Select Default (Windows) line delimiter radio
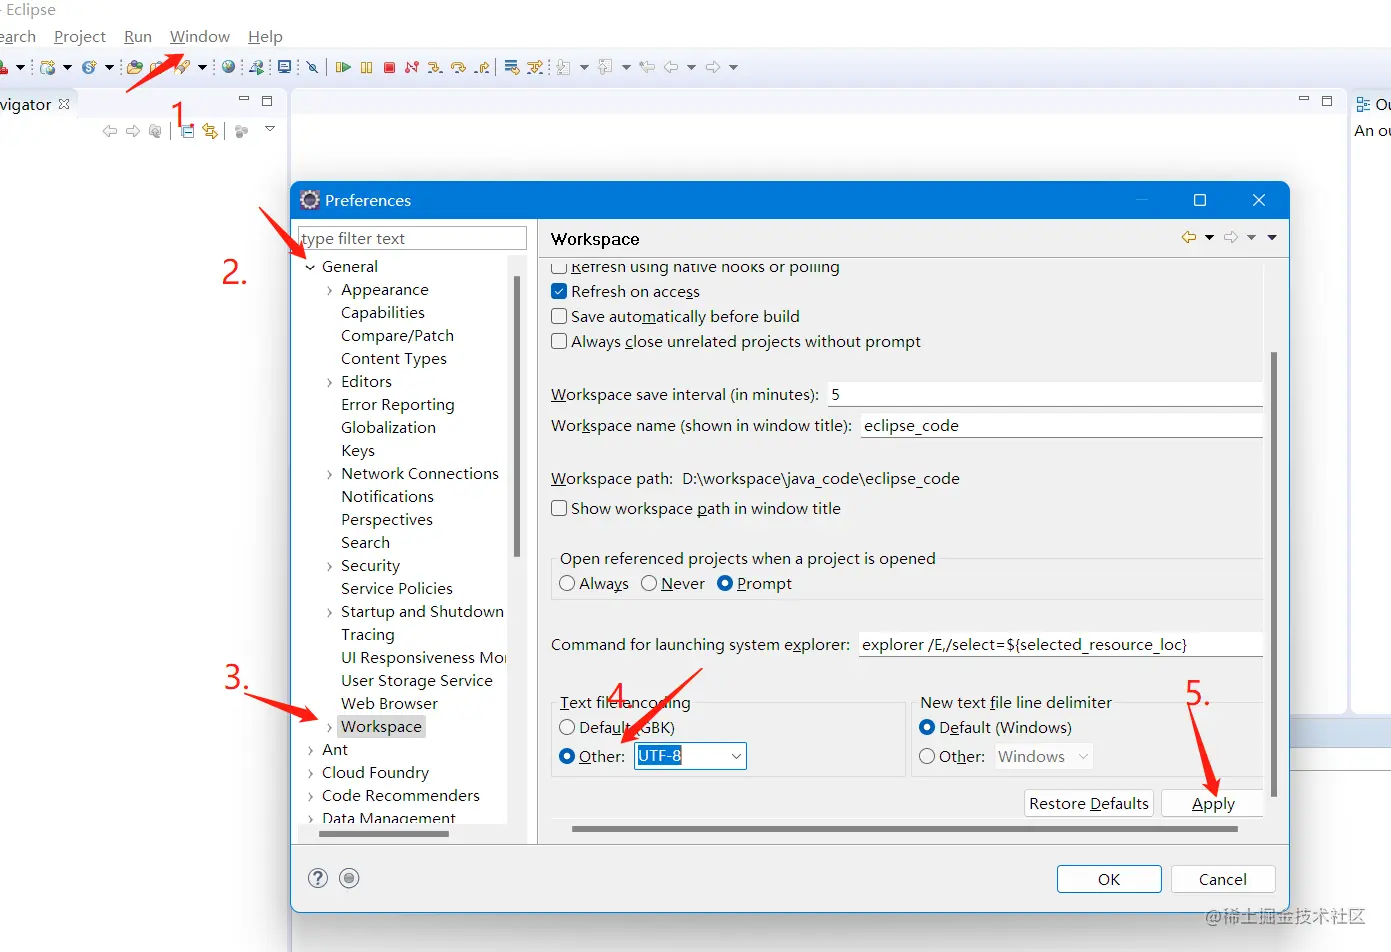 coord(927,727)
